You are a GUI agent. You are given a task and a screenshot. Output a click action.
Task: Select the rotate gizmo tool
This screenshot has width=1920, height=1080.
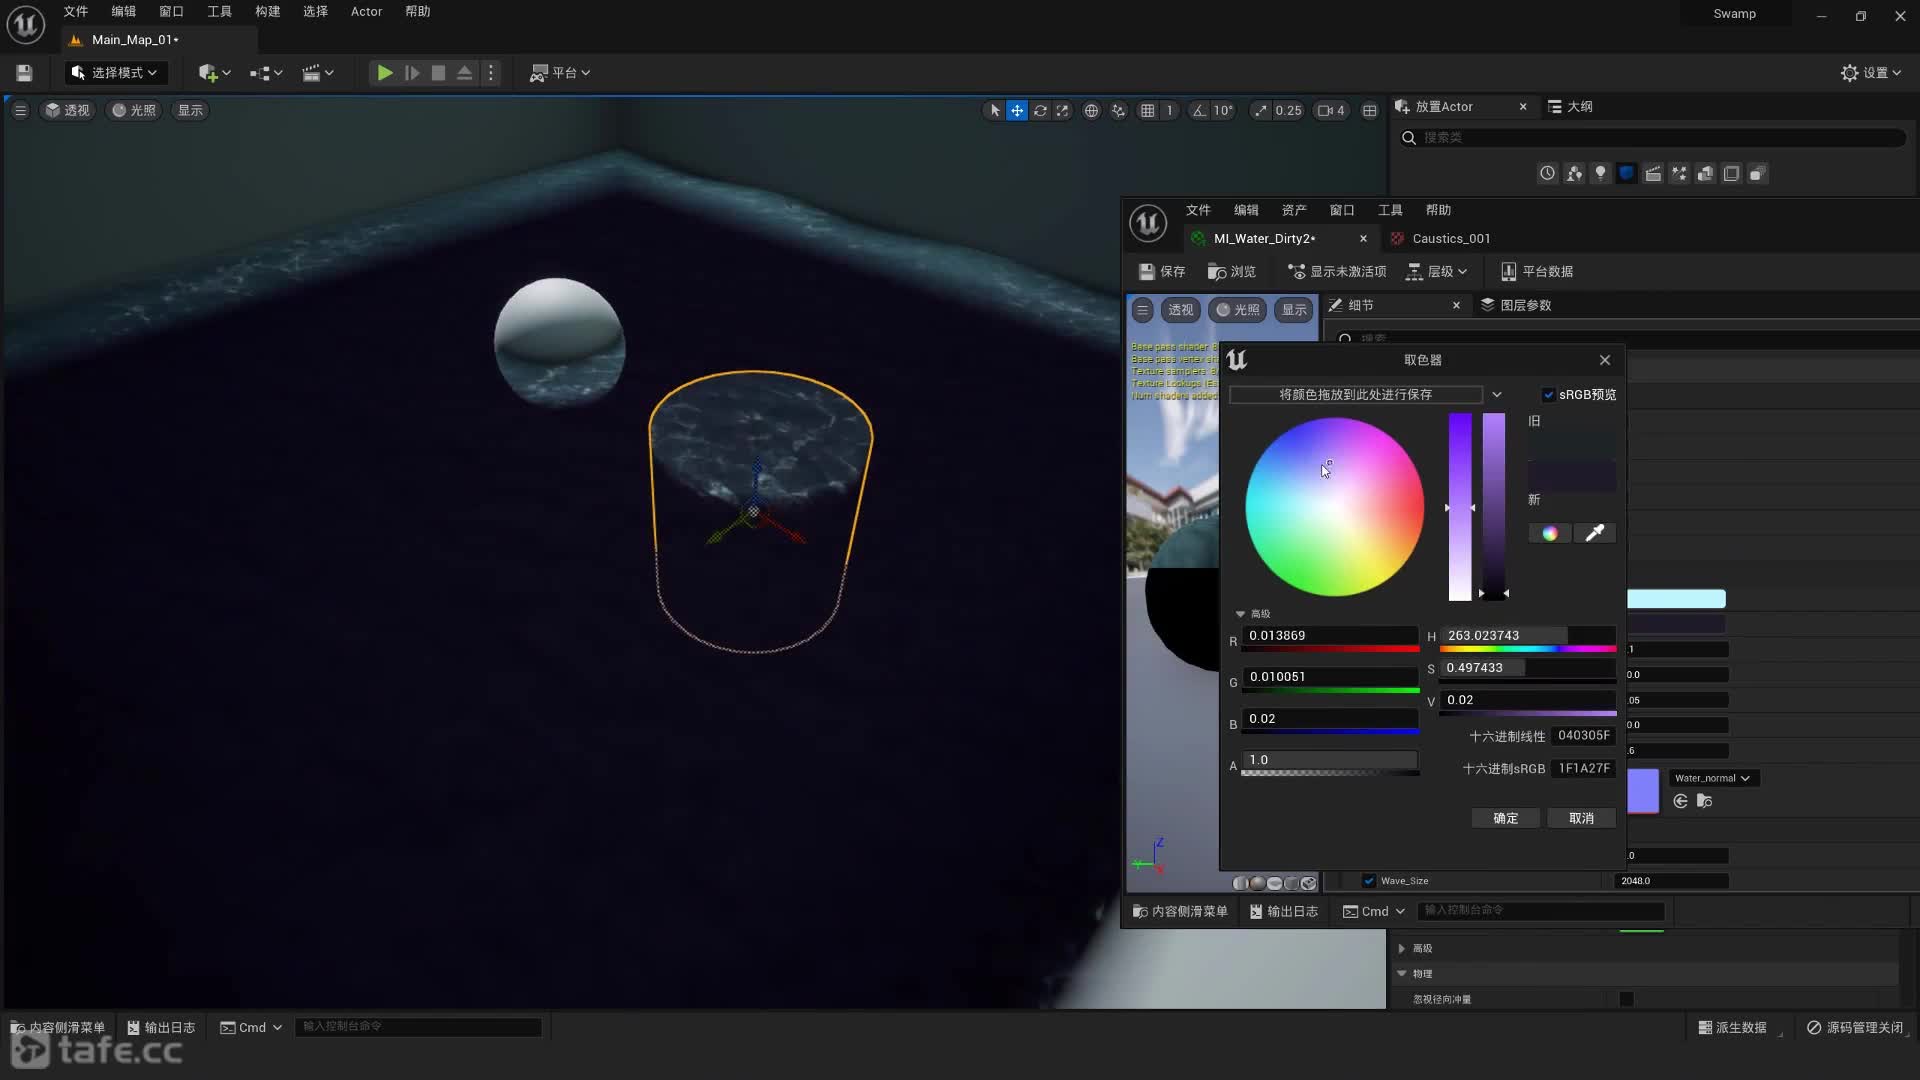pyautogui.click(x=1040, y=111)
